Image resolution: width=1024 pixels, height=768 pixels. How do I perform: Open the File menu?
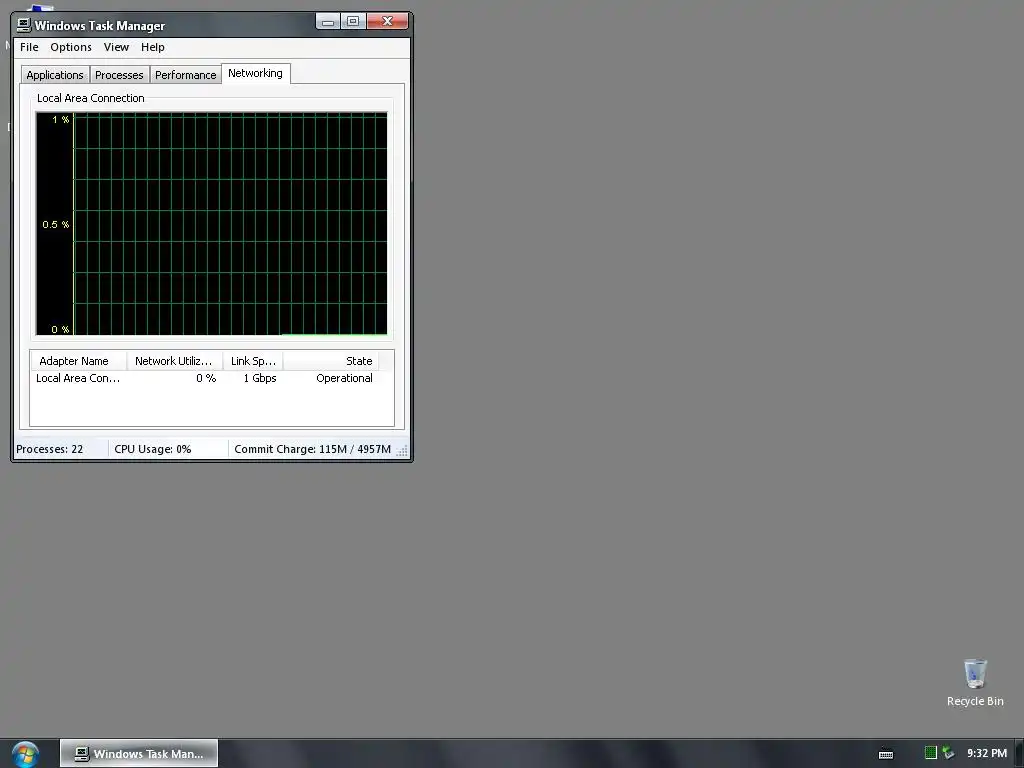(29, 47)
